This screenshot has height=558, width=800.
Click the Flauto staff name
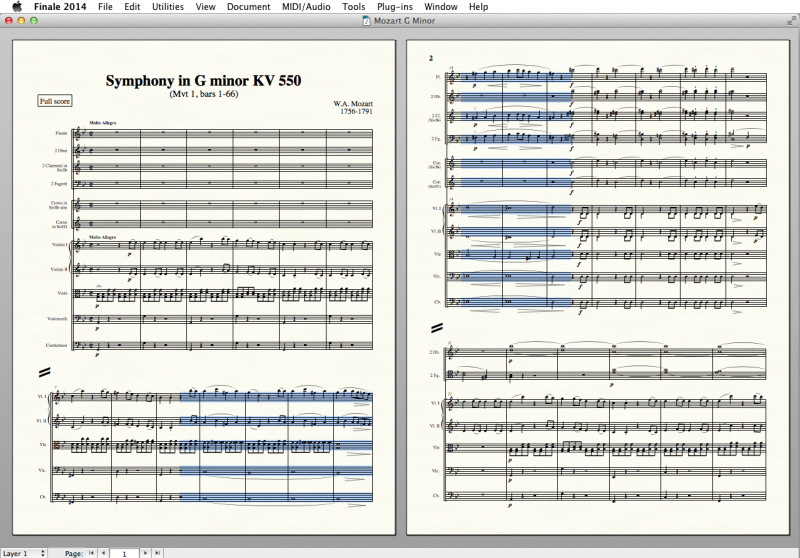click(x=61, y=133)
